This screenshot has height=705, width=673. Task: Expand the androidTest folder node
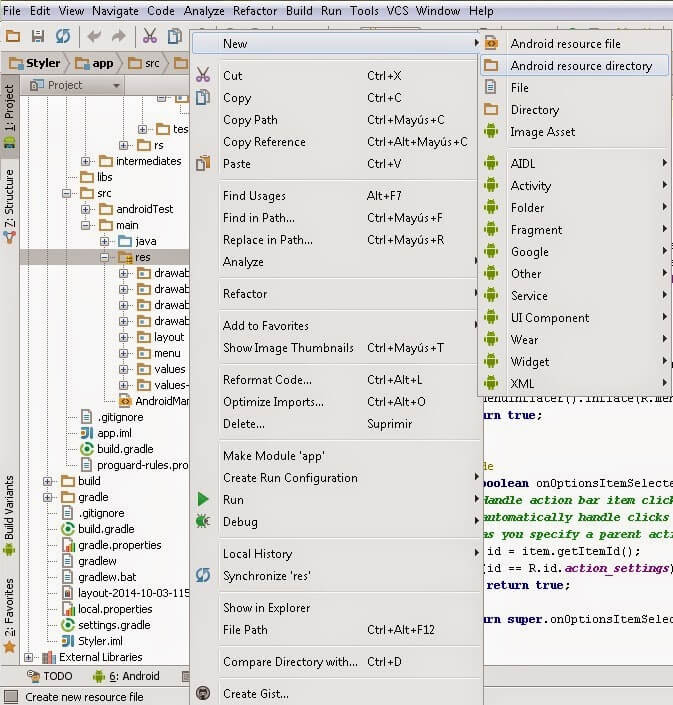pyautogui.click(x=85, y=209)
